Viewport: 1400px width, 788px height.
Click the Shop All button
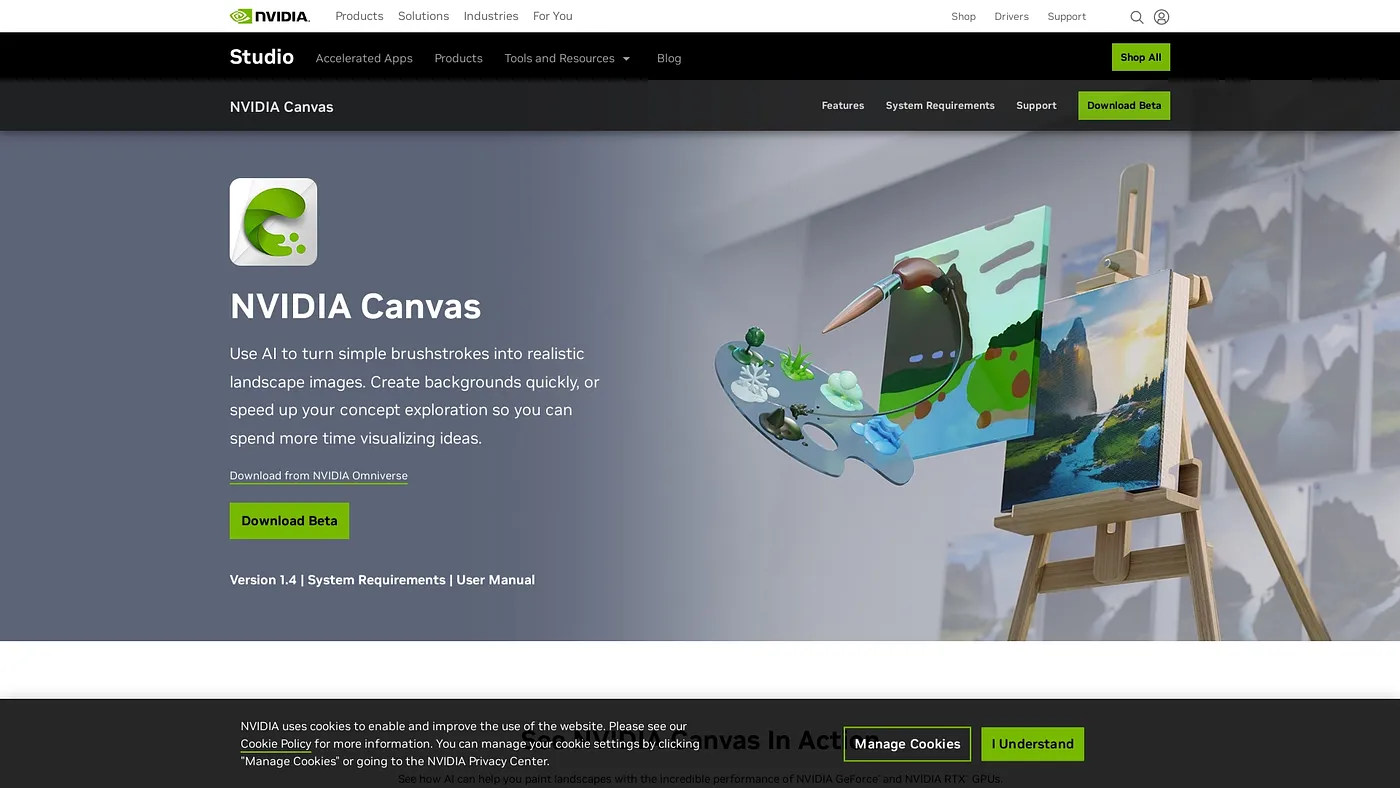pyautogui.click(x=1140, y=57)
